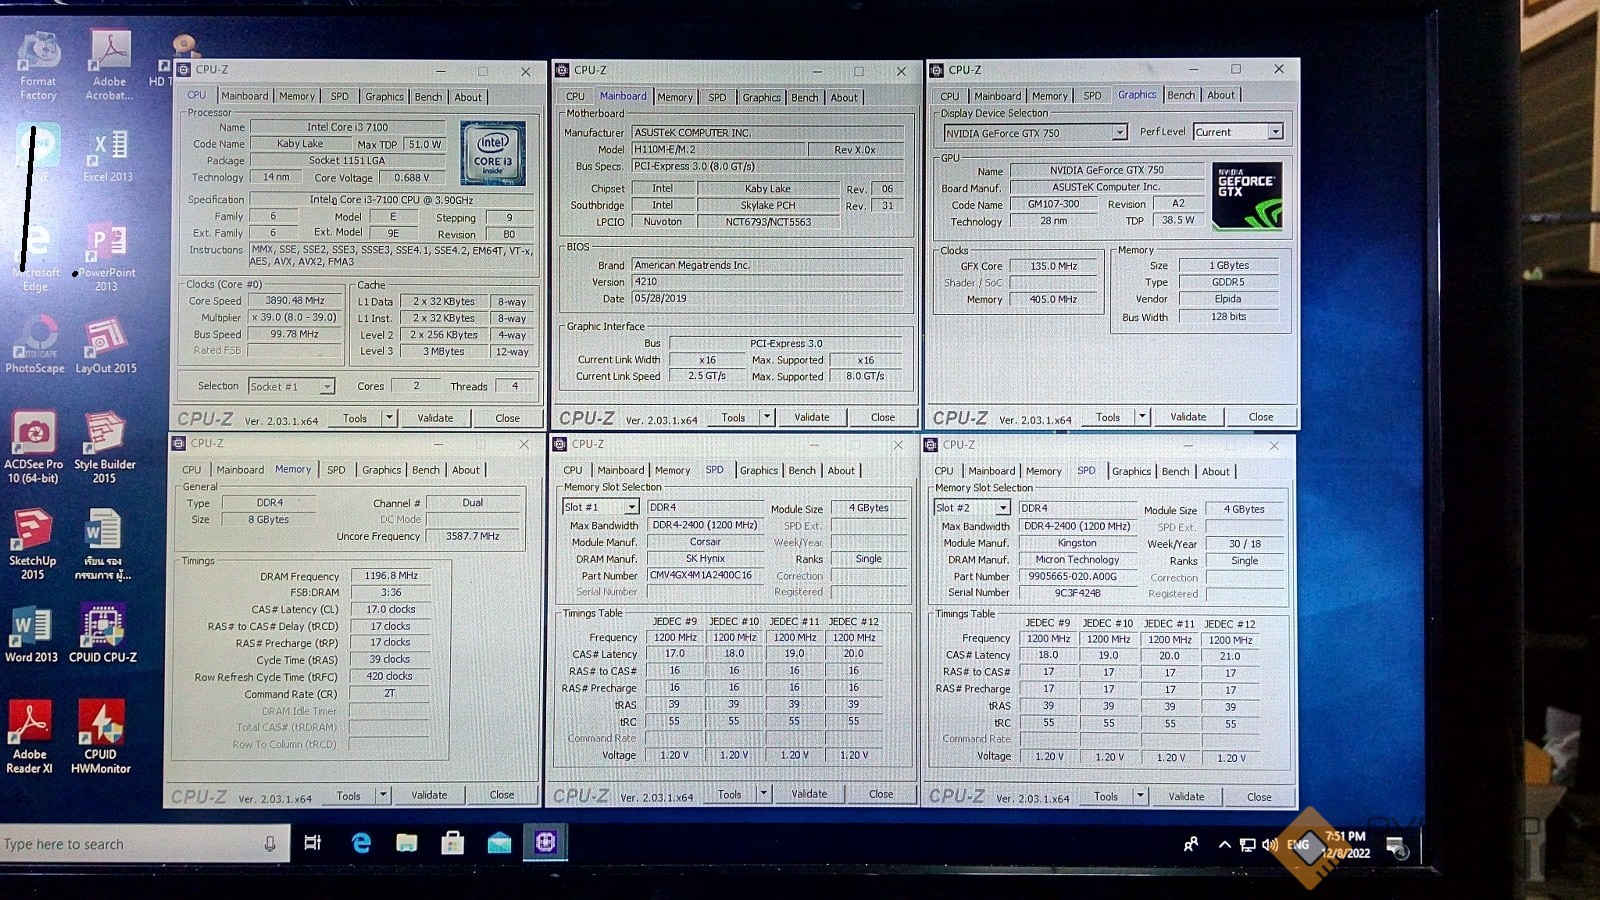Launch PowerPoint 2013 from desktop
This screenshot has height=900, width=1600.
point(106,258)
